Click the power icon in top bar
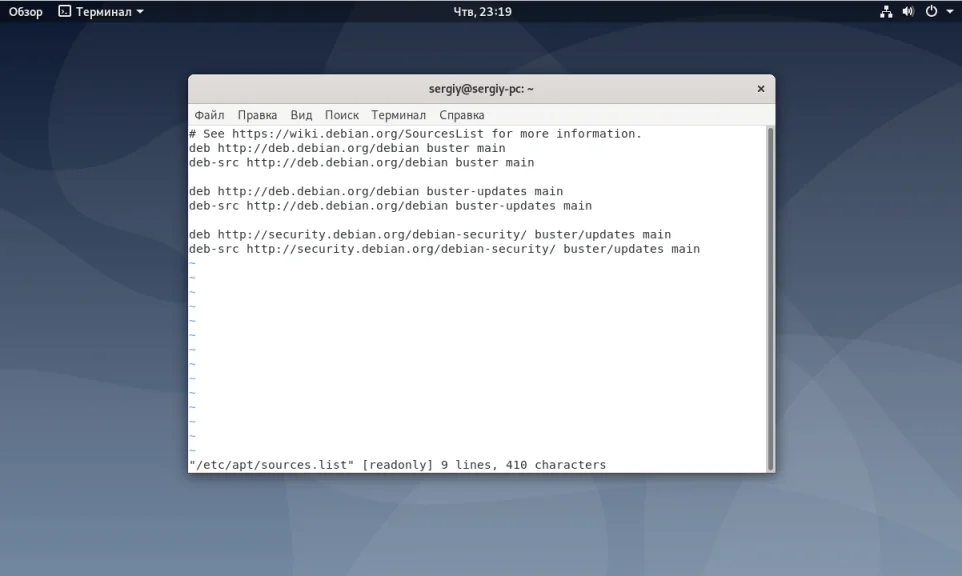The height and width of the screenshot is (576, 962). pyautogui.click(x=931, y=12)
